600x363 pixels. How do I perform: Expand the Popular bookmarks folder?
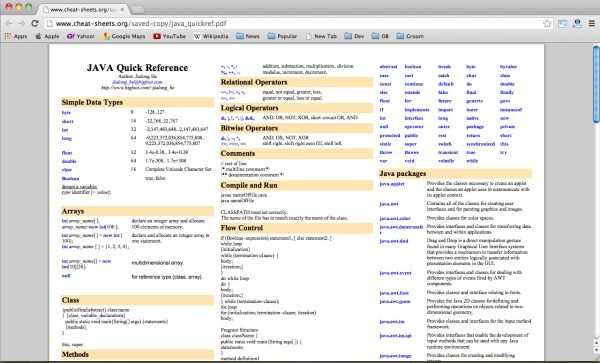[282, 36]
